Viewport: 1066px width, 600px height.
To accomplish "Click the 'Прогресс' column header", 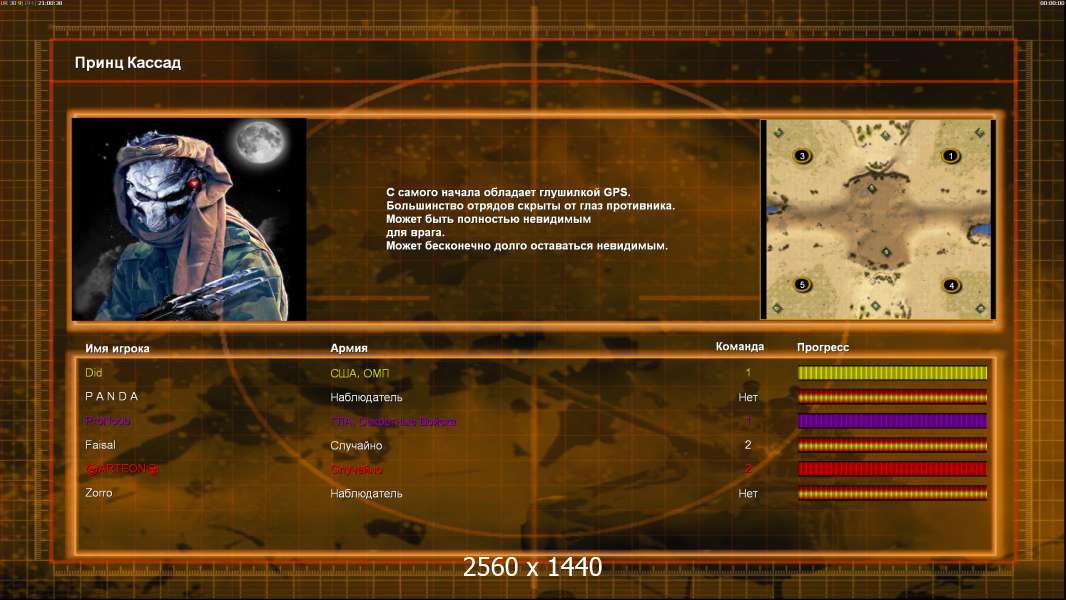I will [x=823, y=347].
